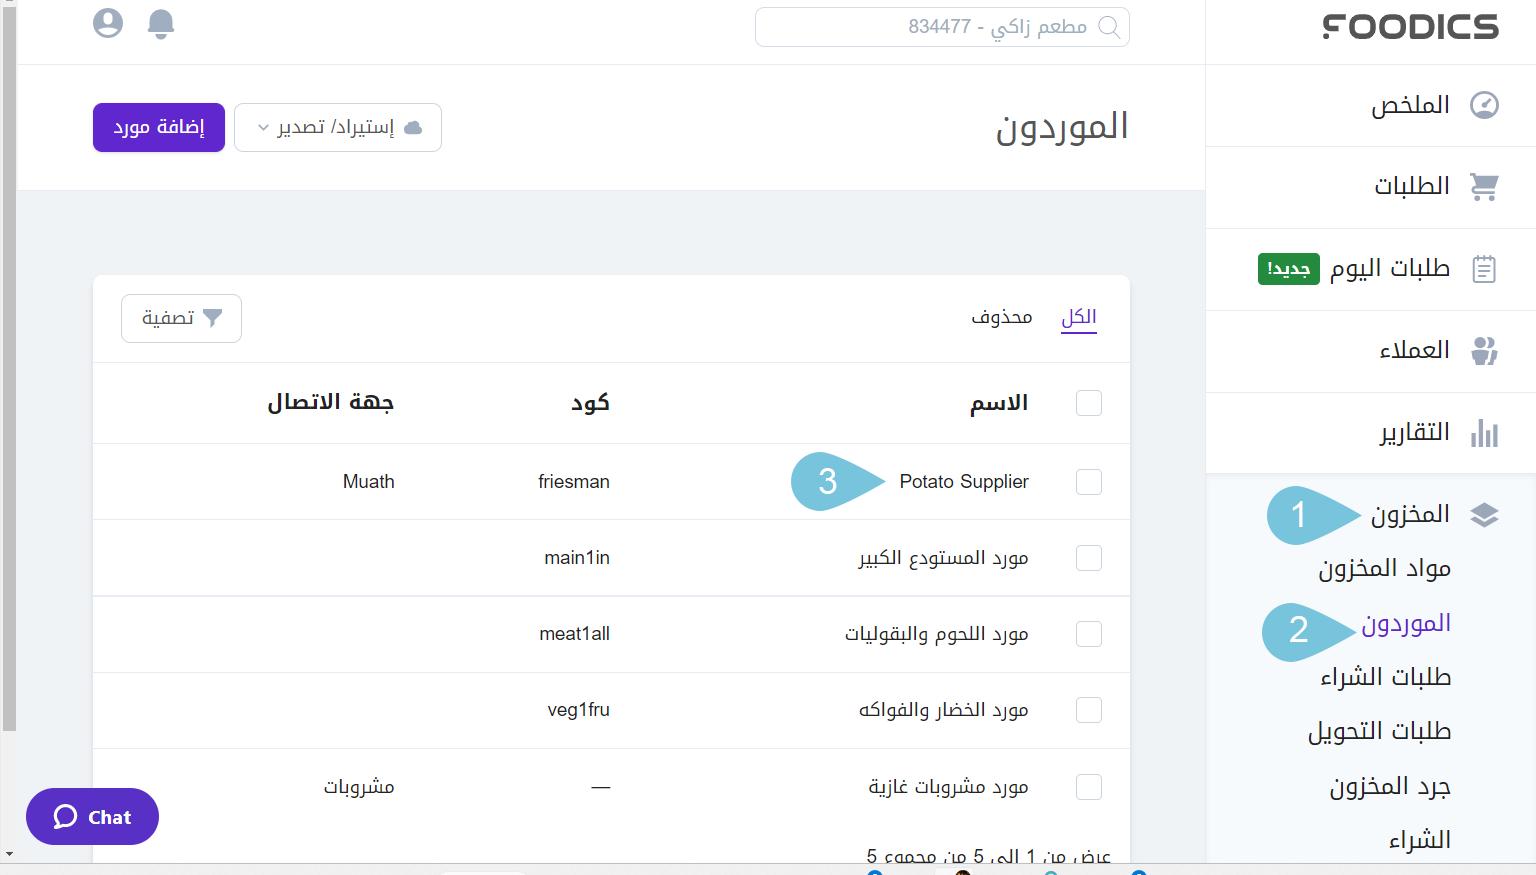Select the الكل tab
This screenshot has height=875, width=1536.
coord(1078,317)
